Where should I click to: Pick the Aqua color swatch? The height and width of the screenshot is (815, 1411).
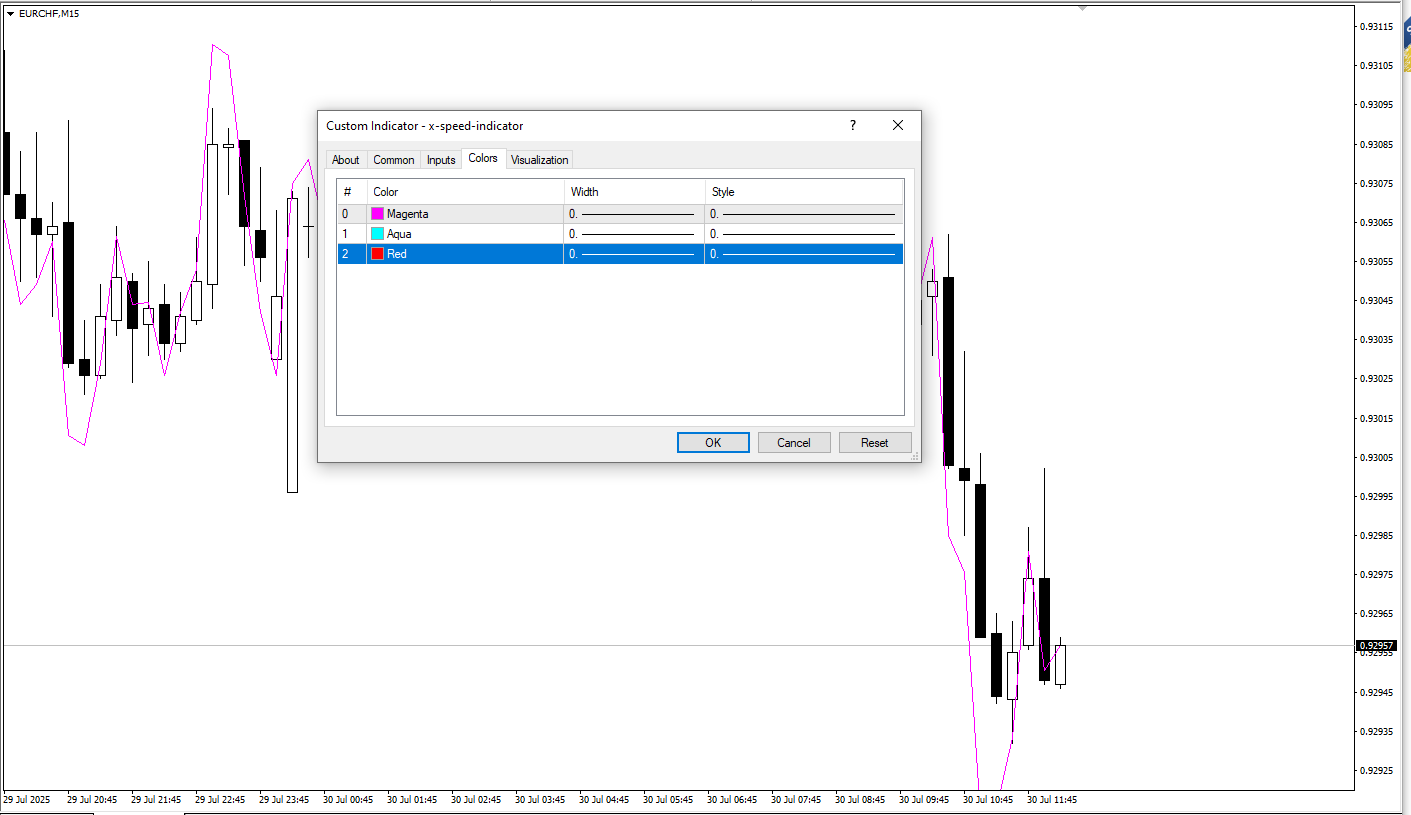(378, 234)
